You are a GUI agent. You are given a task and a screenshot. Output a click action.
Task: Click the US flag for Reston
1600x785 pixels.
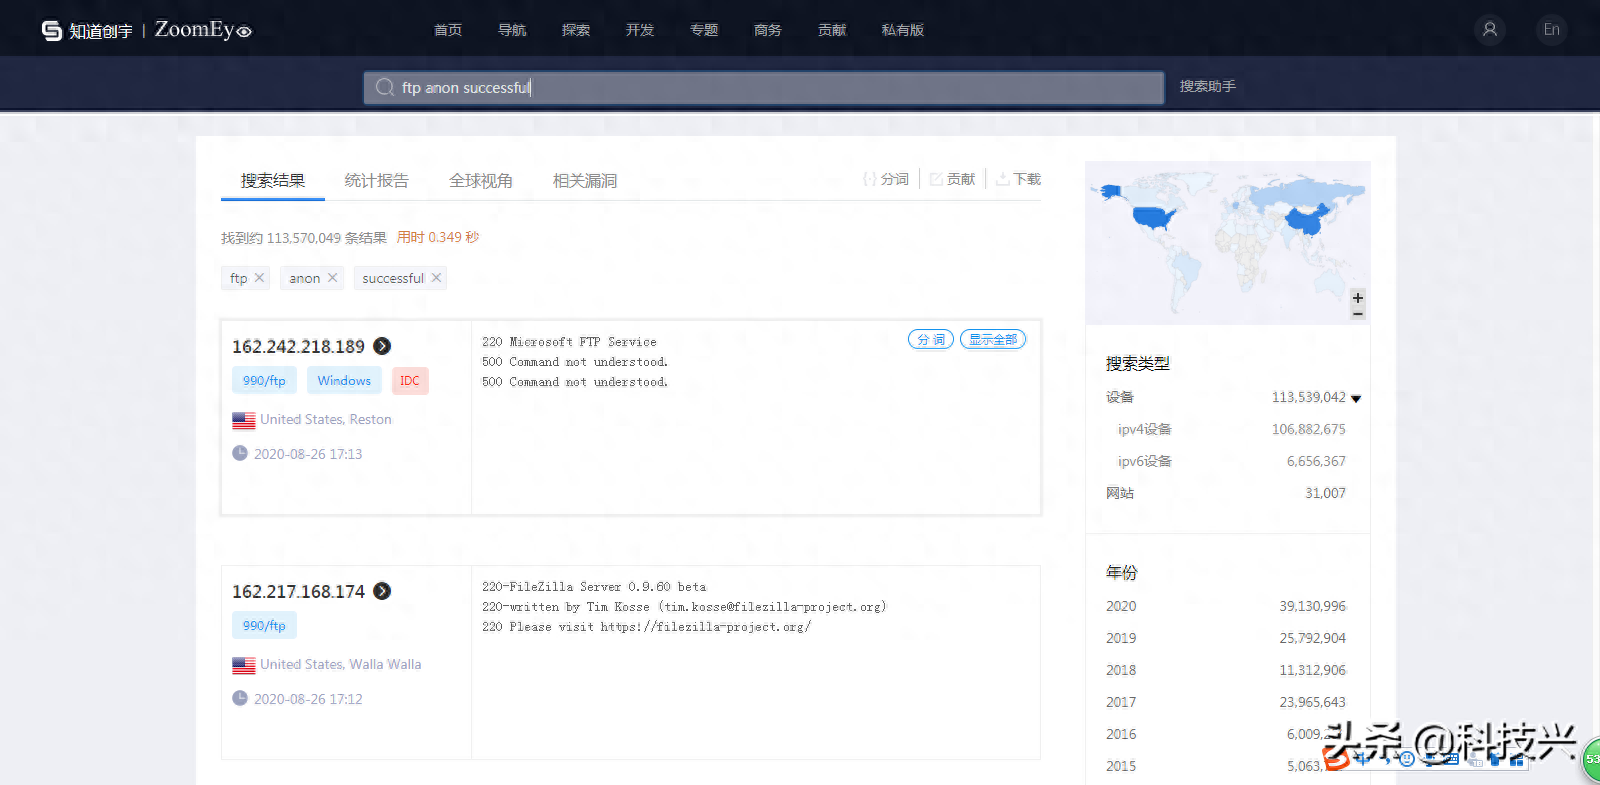pos(243,420)
